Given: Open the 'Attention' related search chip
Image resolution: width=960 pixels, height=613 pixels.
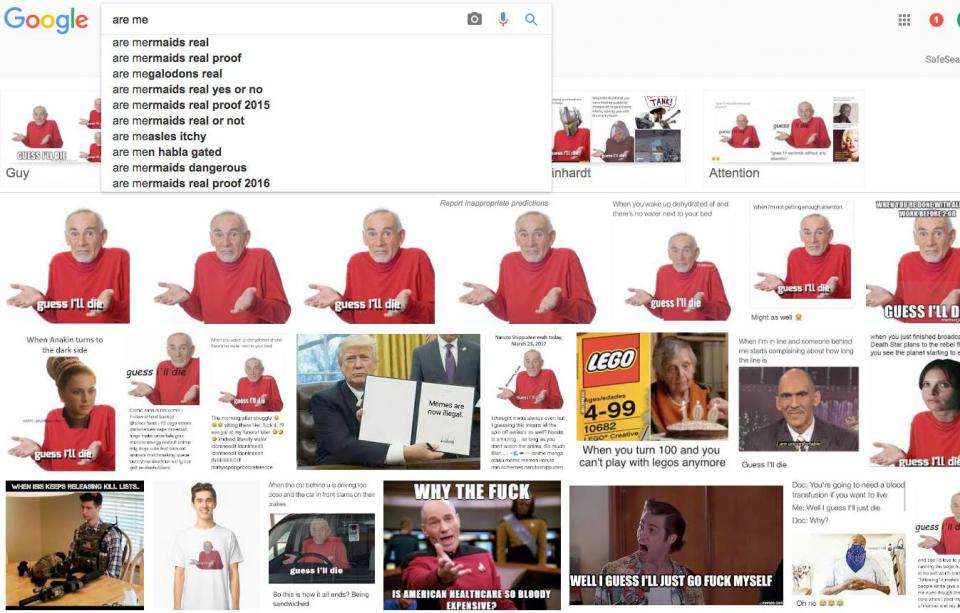Looking at the screenshot, I should coord(783,138).
